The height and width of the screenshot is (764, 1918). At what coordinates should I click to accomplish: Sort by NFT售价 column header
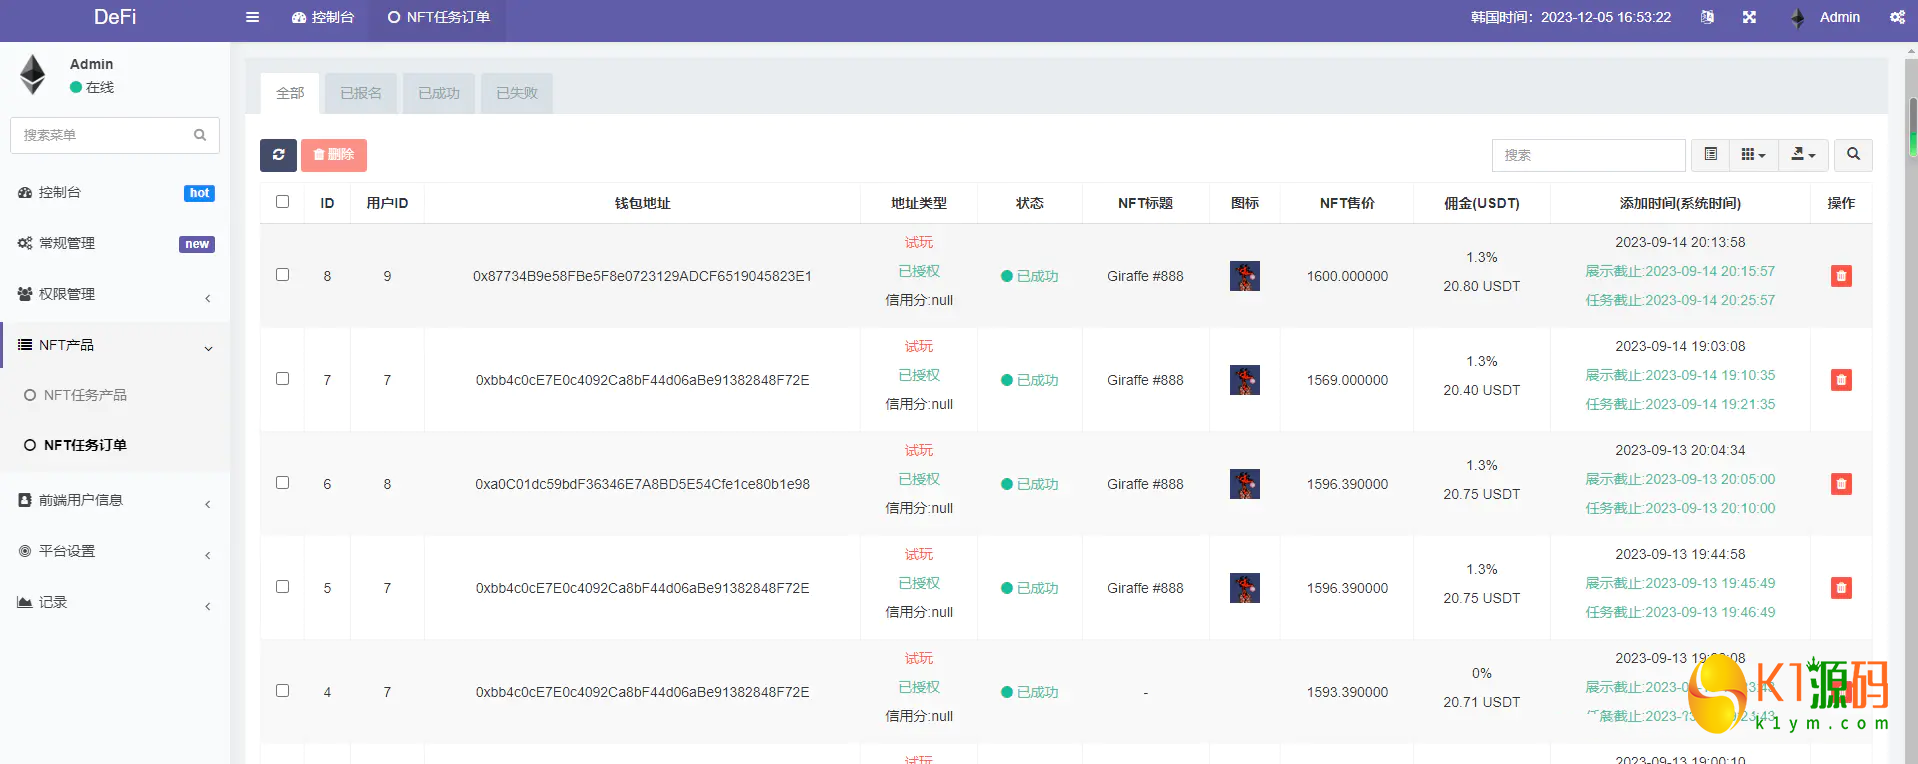(1347, 203)
